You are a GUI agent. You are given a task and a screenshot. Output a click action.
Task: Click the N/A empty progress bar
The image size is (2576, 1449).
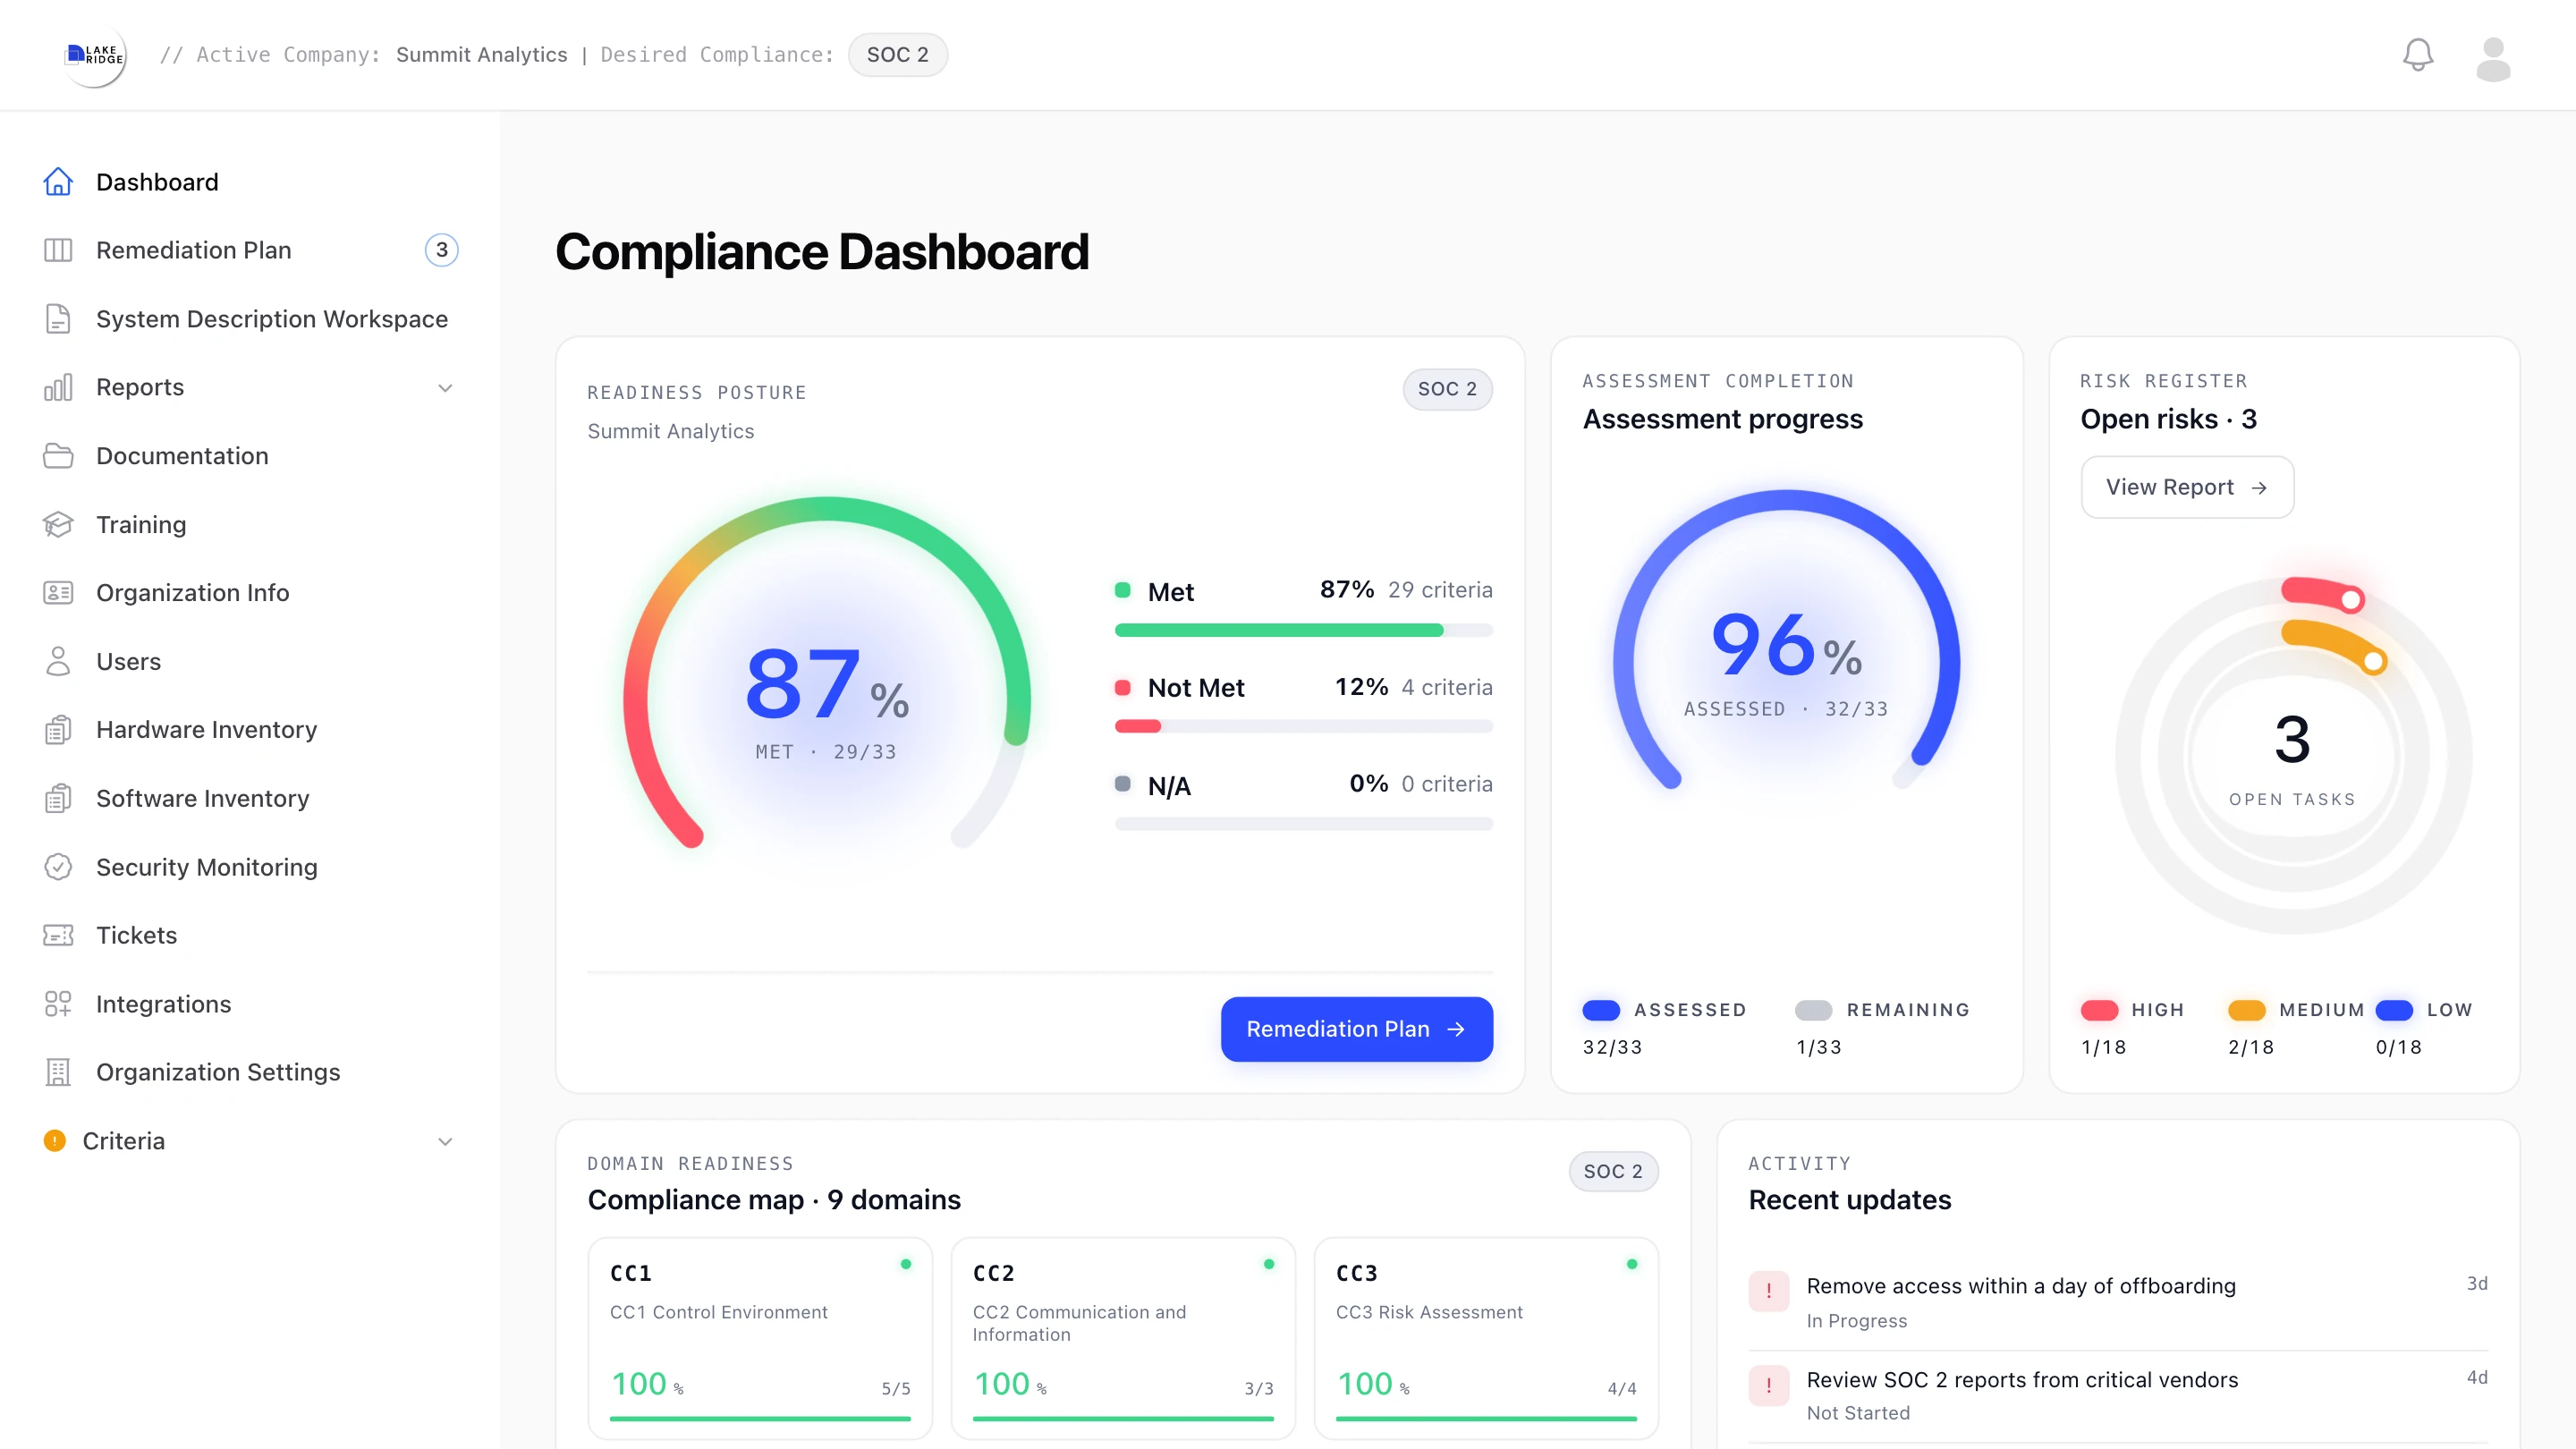click(1303, 824)
